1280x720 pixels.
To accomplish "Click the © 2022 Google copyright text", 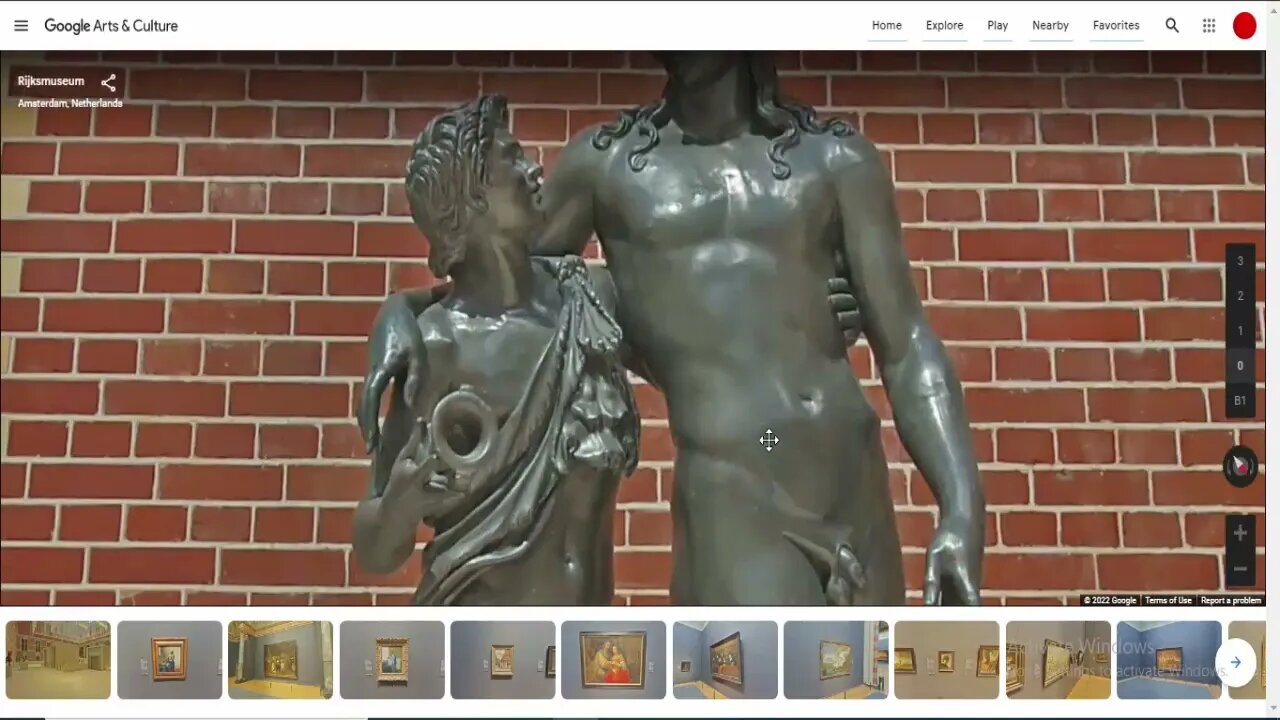I will pyautogui.click(x=1110, y=600).
